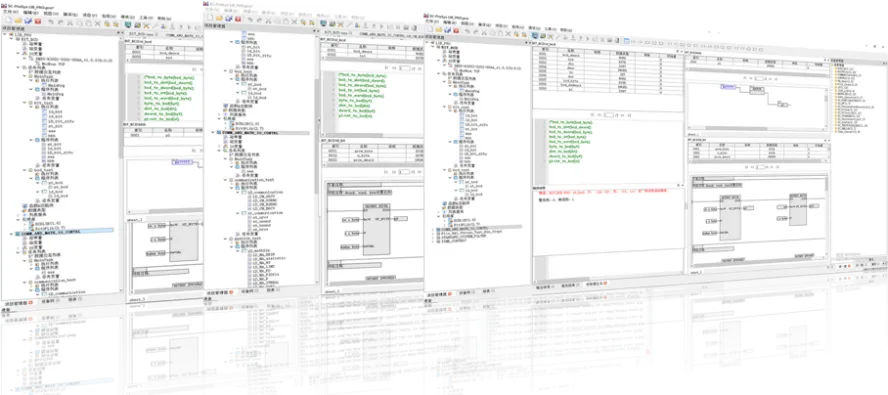Open the 文件 menu in the leftmost window

[6, 12]
